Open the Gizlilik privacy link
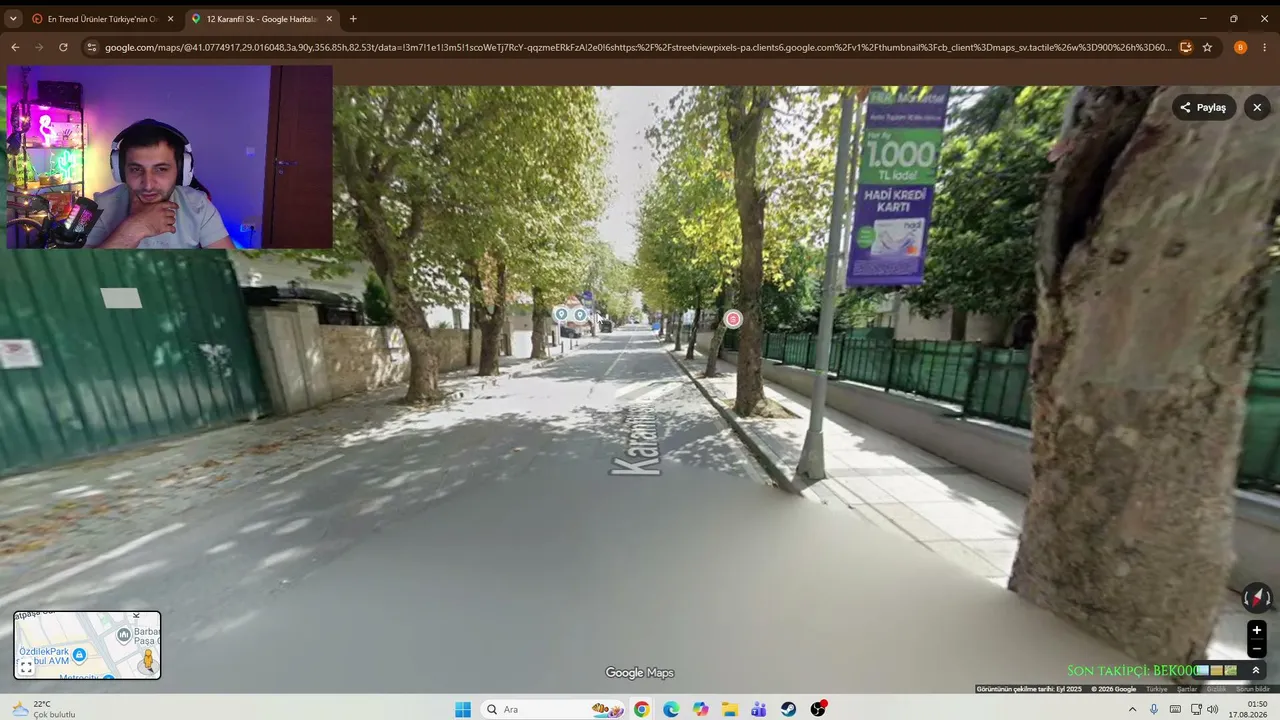 click(x=1216, y=689)
